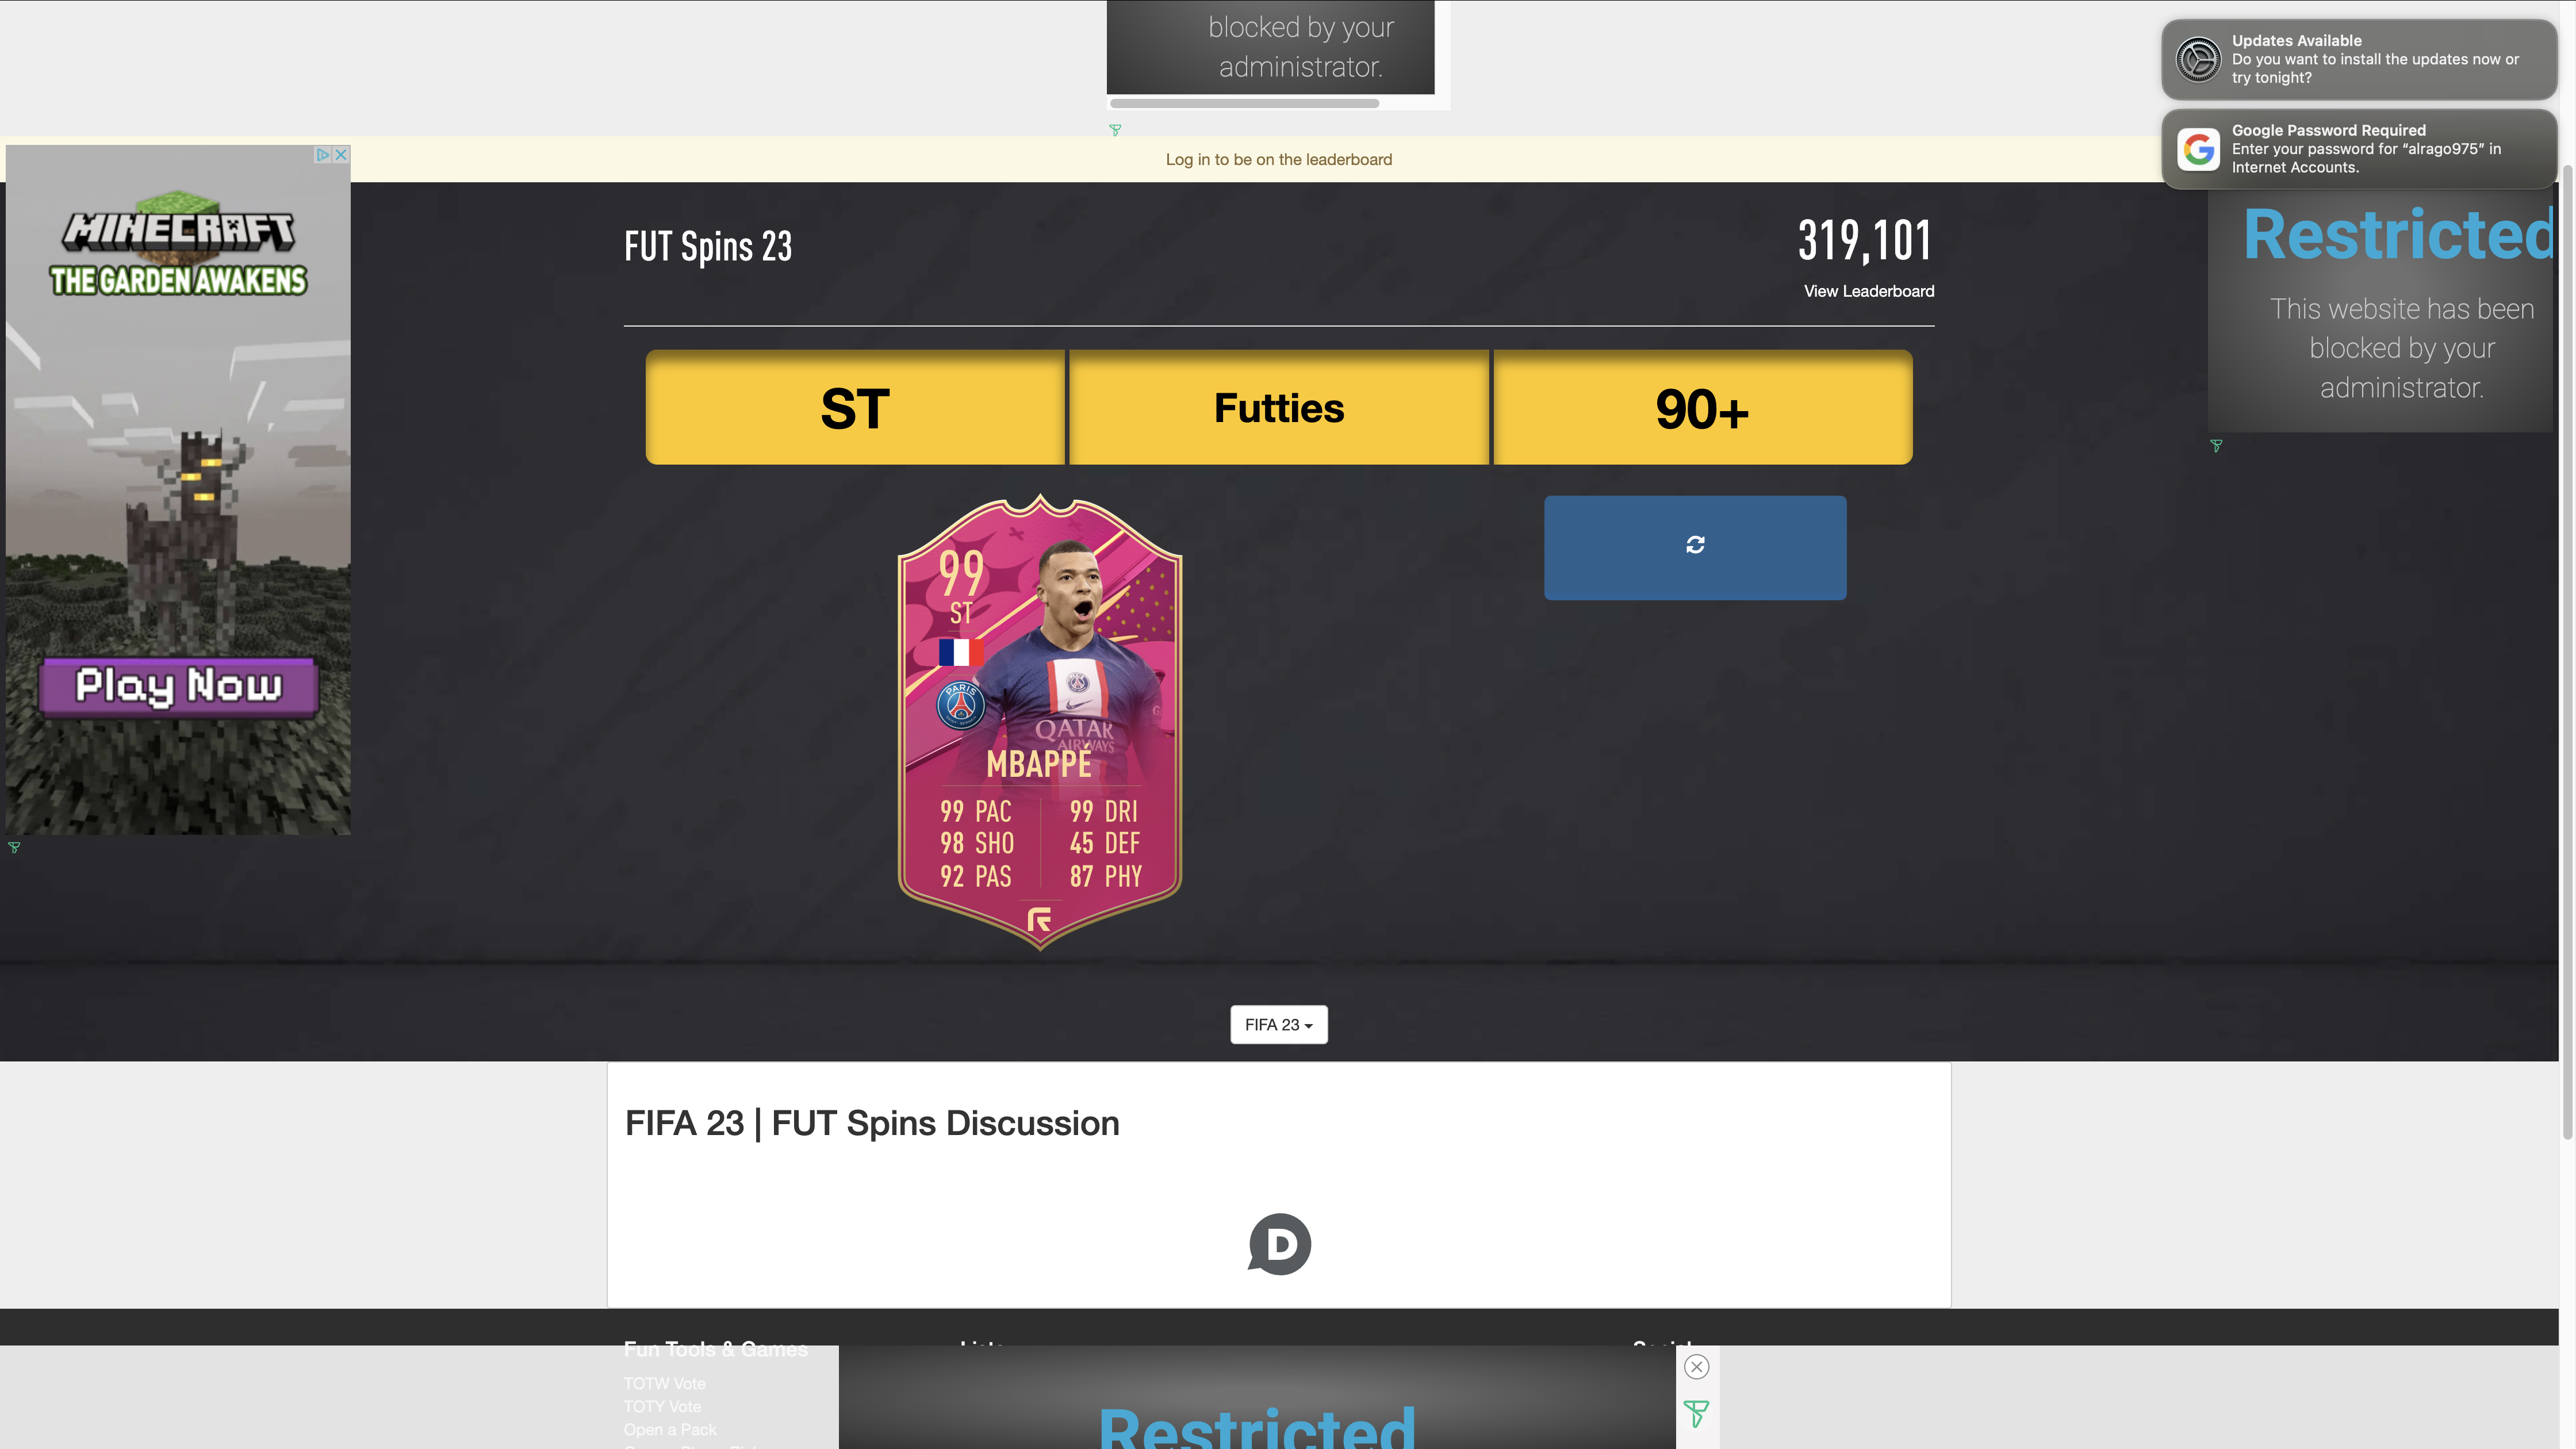Viewport: 2576px width, 1449px height.
Task: Click the Mbappé Futties player card
Action: tap(1040, 722)
